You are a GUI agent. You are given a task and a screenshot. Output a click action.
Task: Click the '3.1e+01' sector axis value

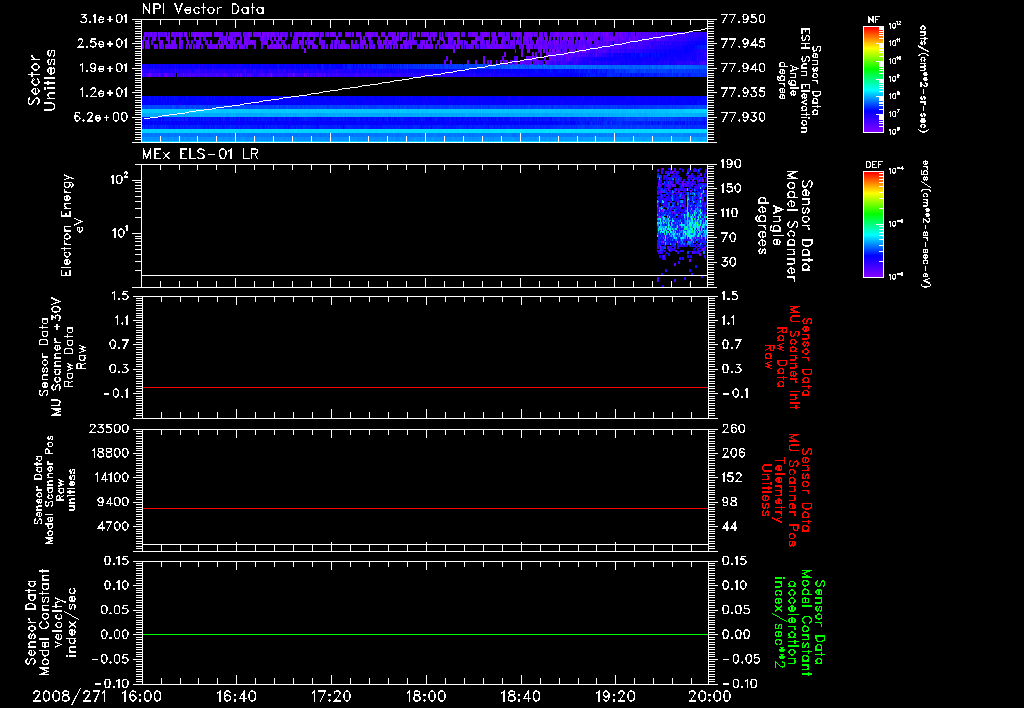(x=103, y=19)
